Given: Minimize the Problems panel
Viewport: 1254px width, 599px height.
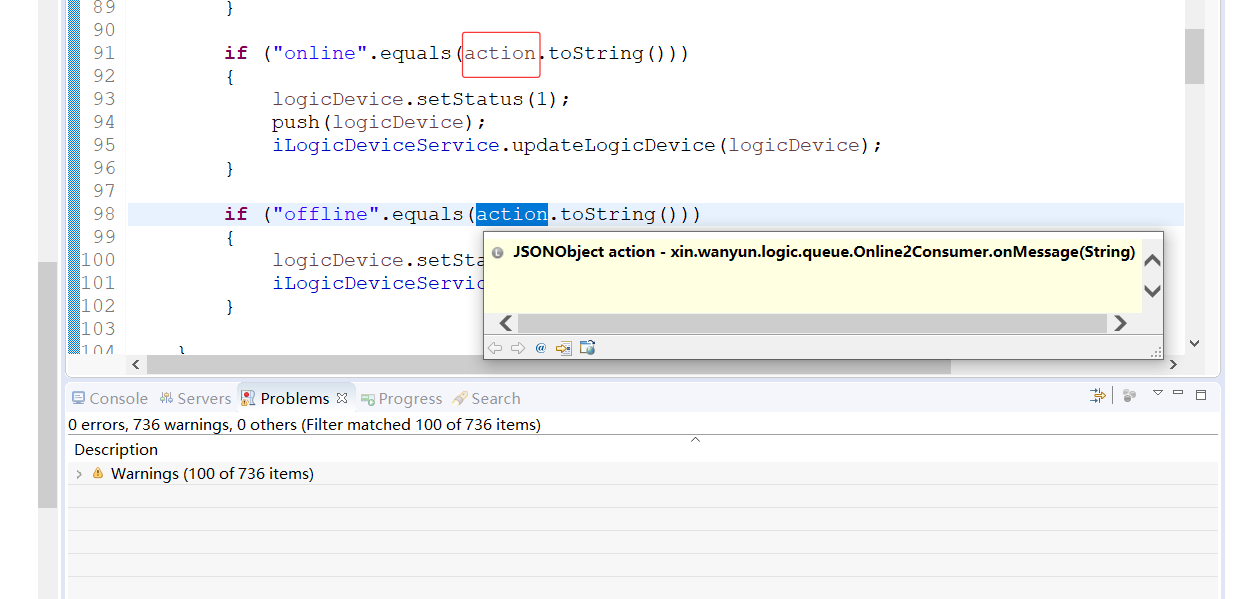Looking at the screenshot, I should point(1178,393).
